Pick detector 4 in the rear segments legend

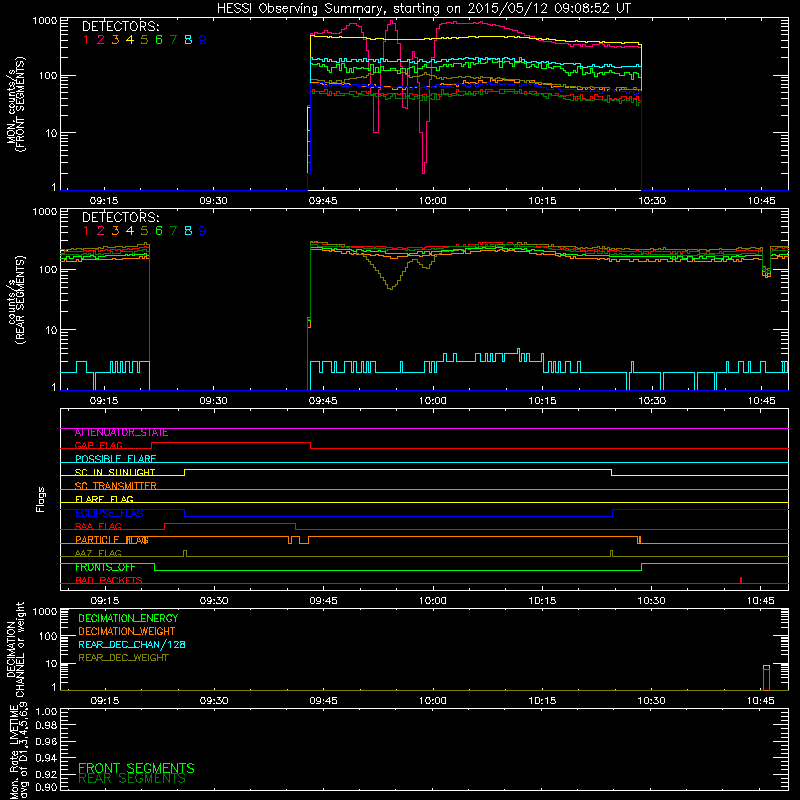tap(130, 231)
